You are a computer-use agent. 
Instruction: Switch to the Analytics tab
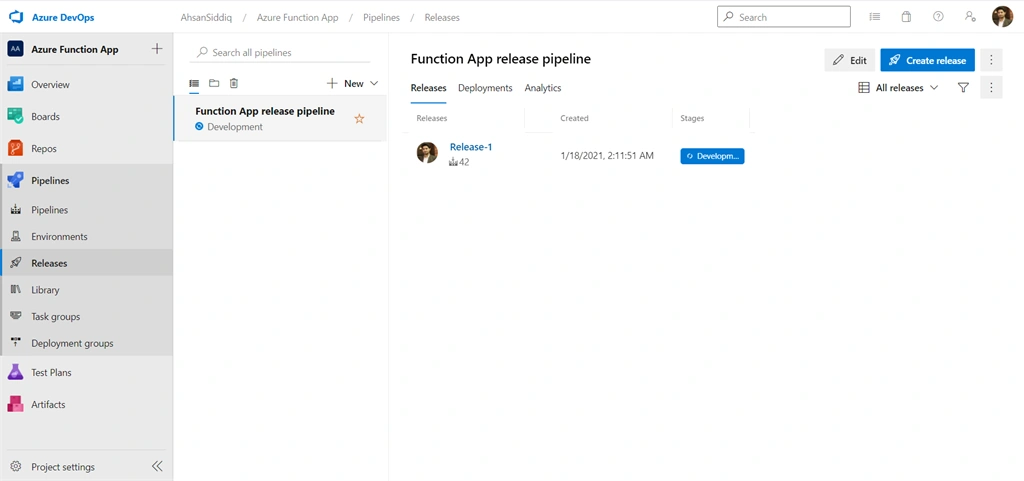[543, 88]
